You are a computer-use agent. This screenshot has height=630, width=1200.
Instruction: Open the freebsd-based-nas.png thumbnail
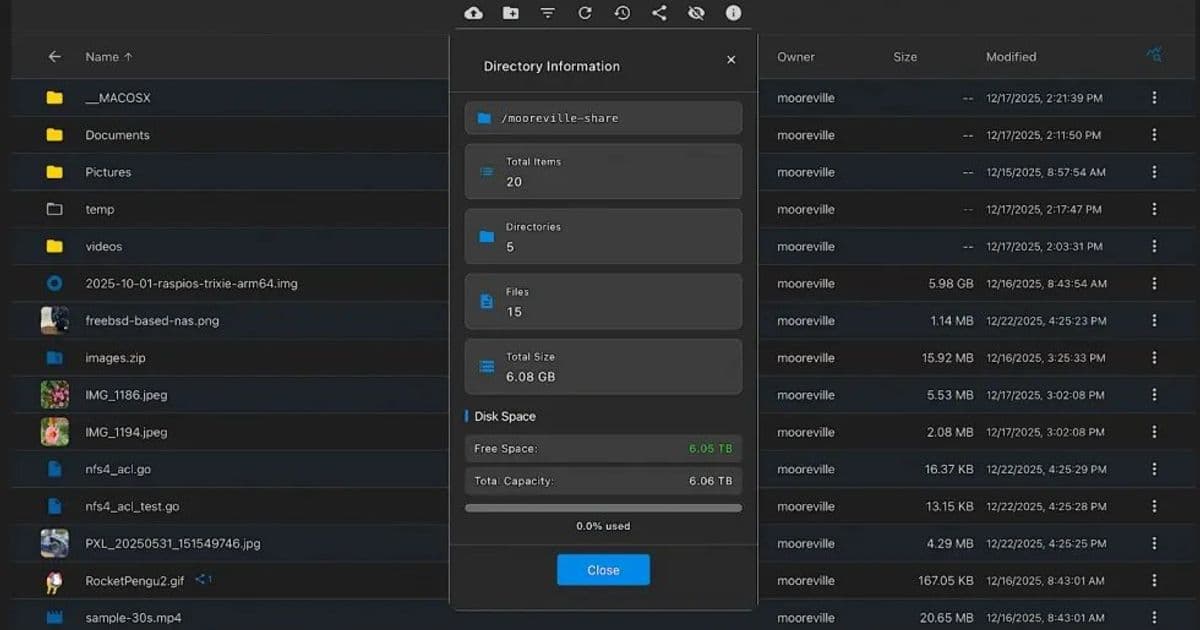[x=52, y=320]
